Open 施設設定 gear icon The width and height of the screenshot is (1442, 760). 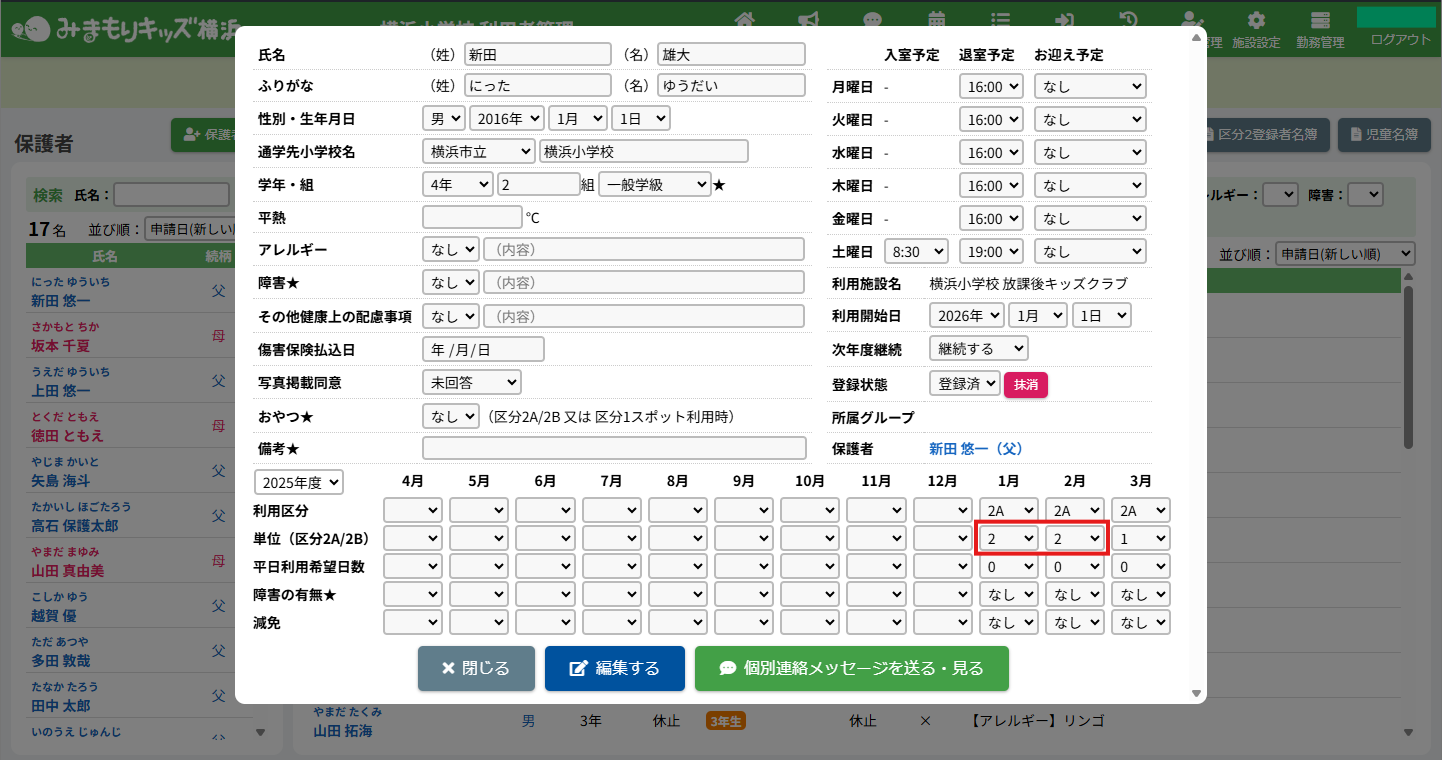pos(1256,28)
